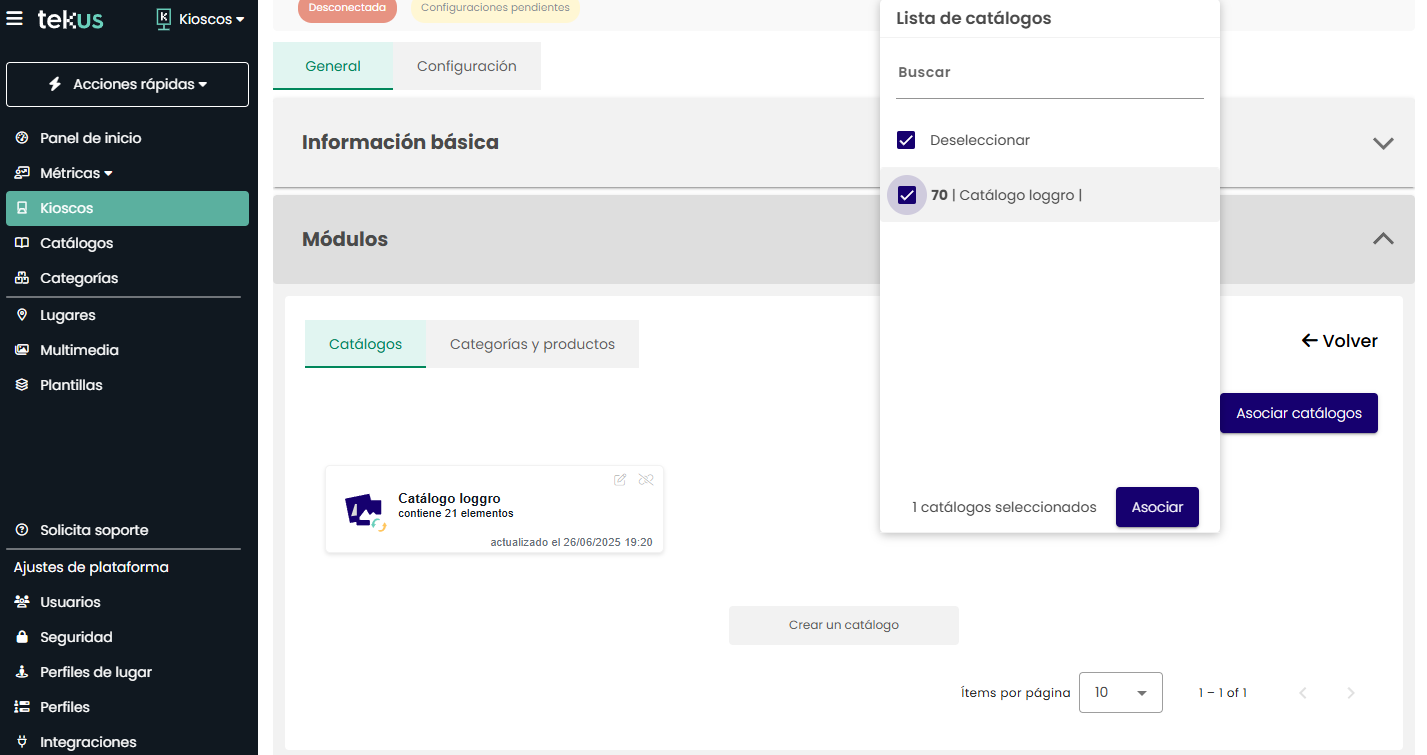Viewport: 1427px width, 755px height.
Task: Go to Catálogos in the sidebar
Action: [x=76, y=243]
